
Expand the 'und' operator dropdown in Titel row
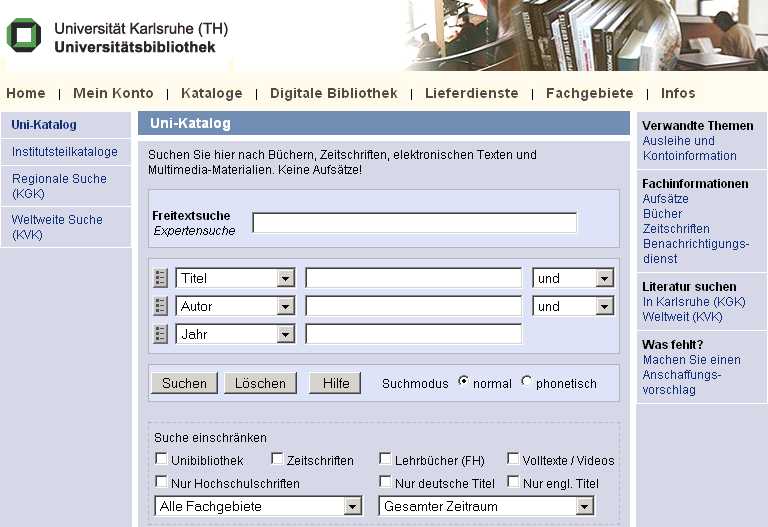tap(573, 278)
